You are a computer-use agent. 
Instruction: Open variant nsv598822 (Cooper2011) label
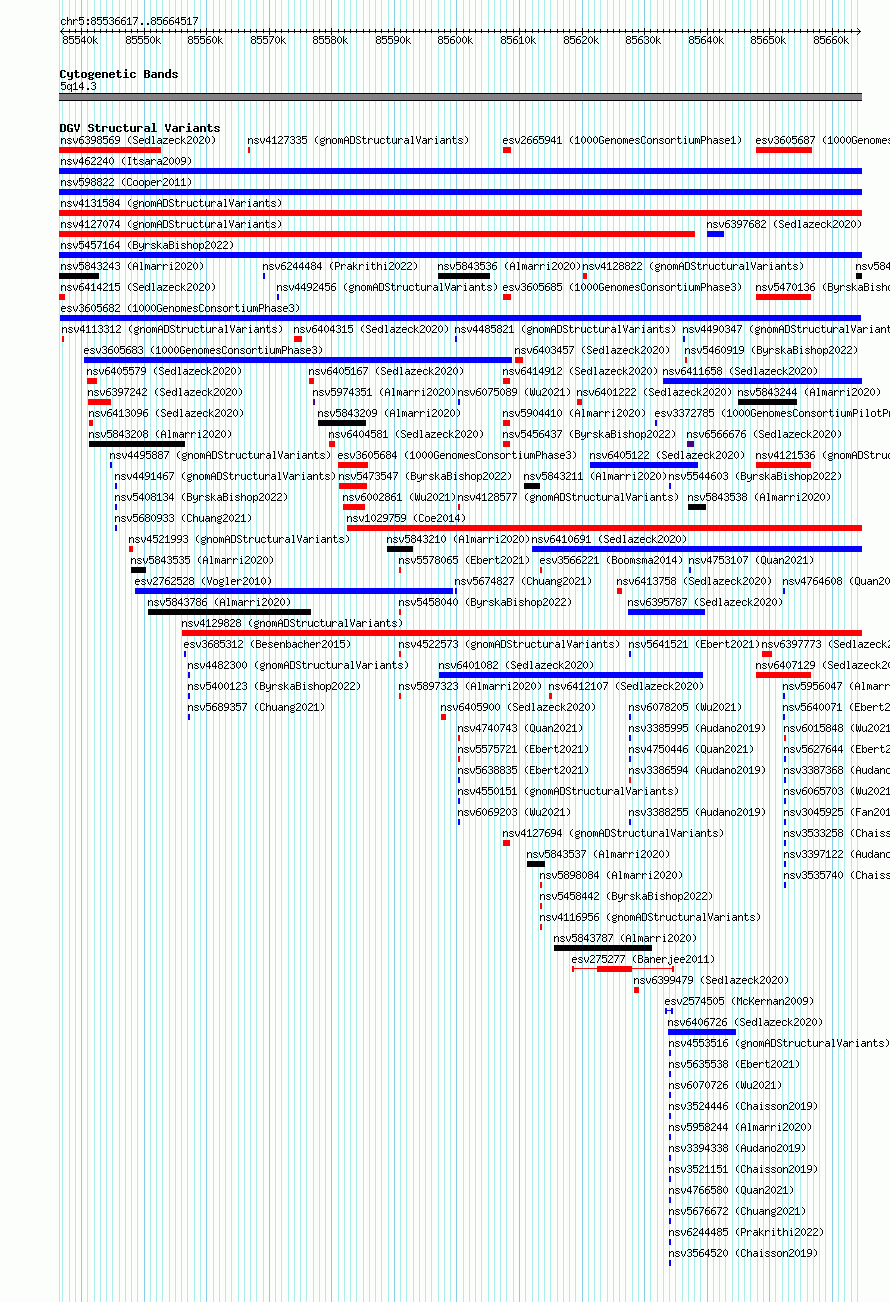pos(126,183)
